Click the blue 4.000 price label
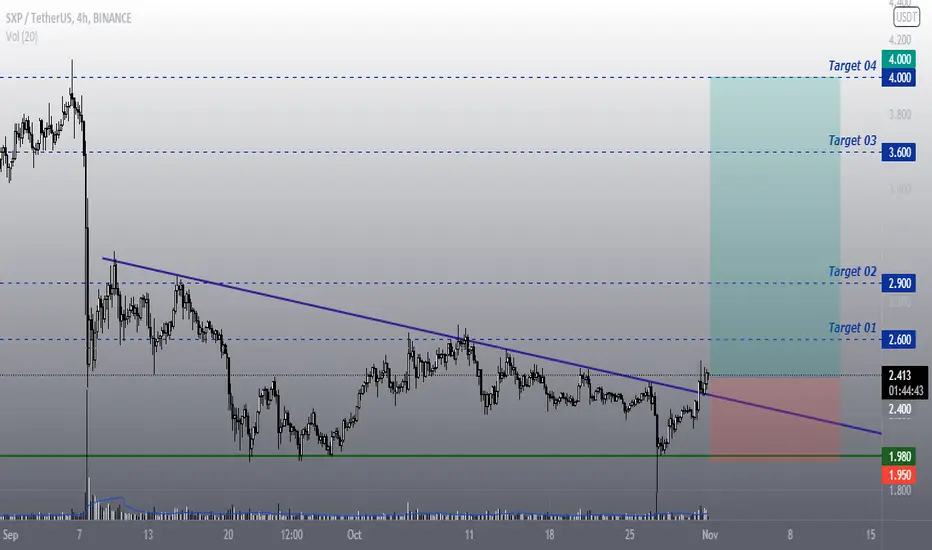Image resolution: width=932 pixels, height=550 pixels. (x=899, y=77)
